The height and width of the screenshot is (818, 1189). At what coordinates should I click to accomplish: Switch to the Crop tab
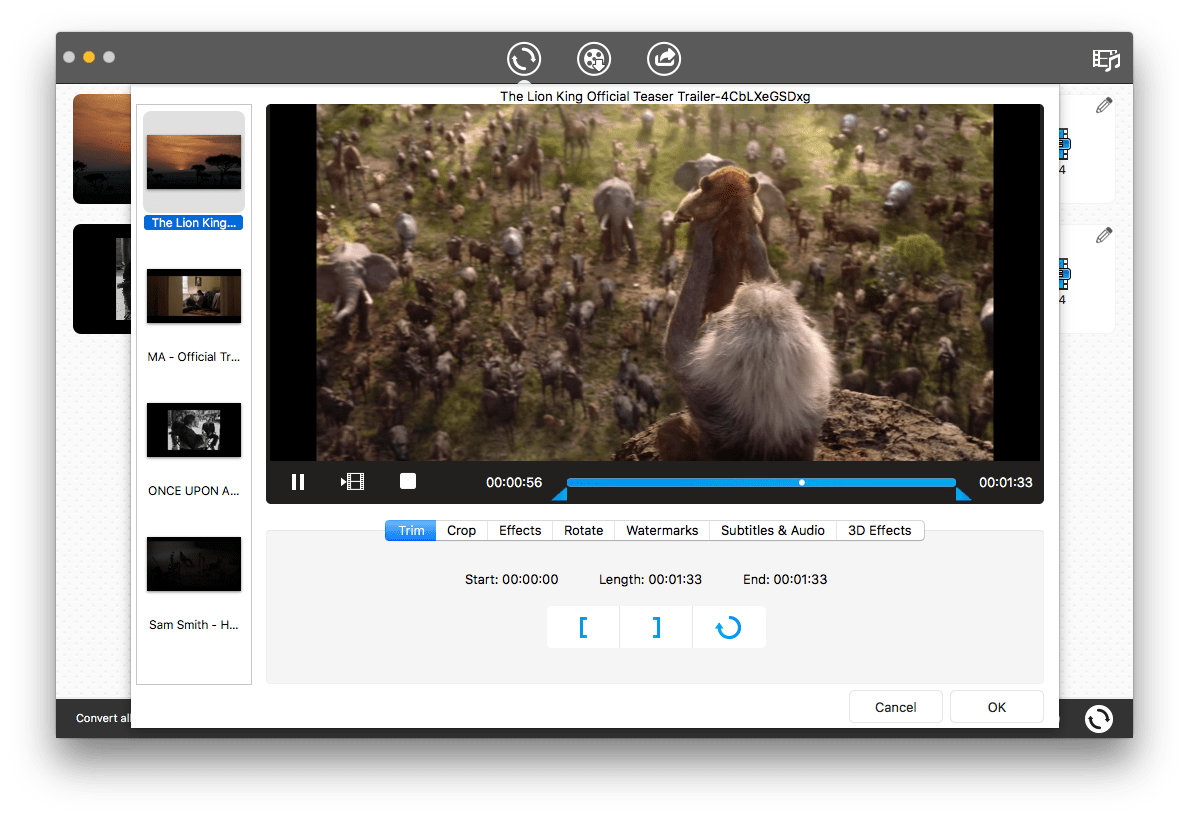click(x=461, y=531)
